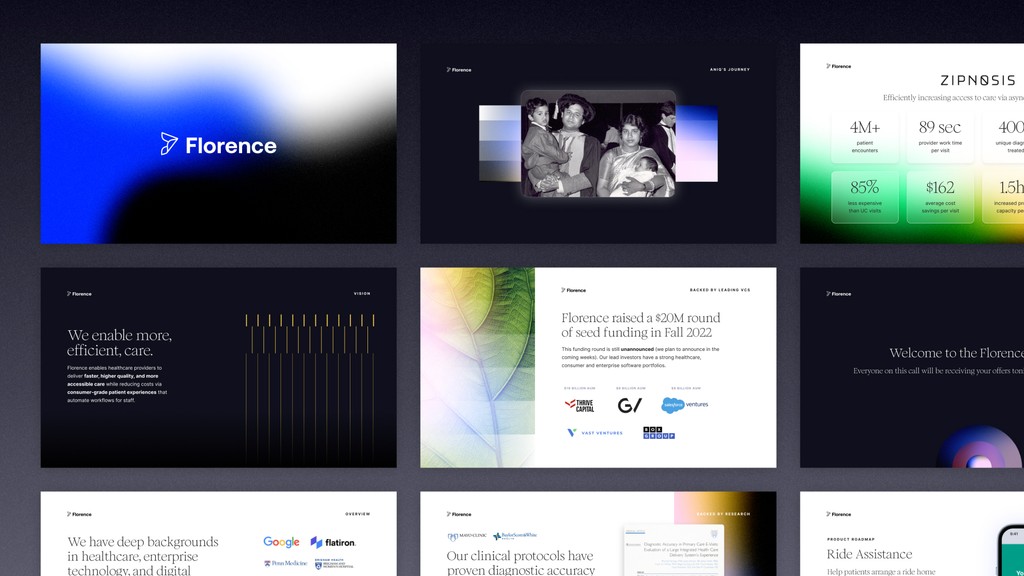The height and width of the screenshot is (576, 1024).
Task: Click the small Florence logo on Anig's Journey slide
Action: pos(459,69)
